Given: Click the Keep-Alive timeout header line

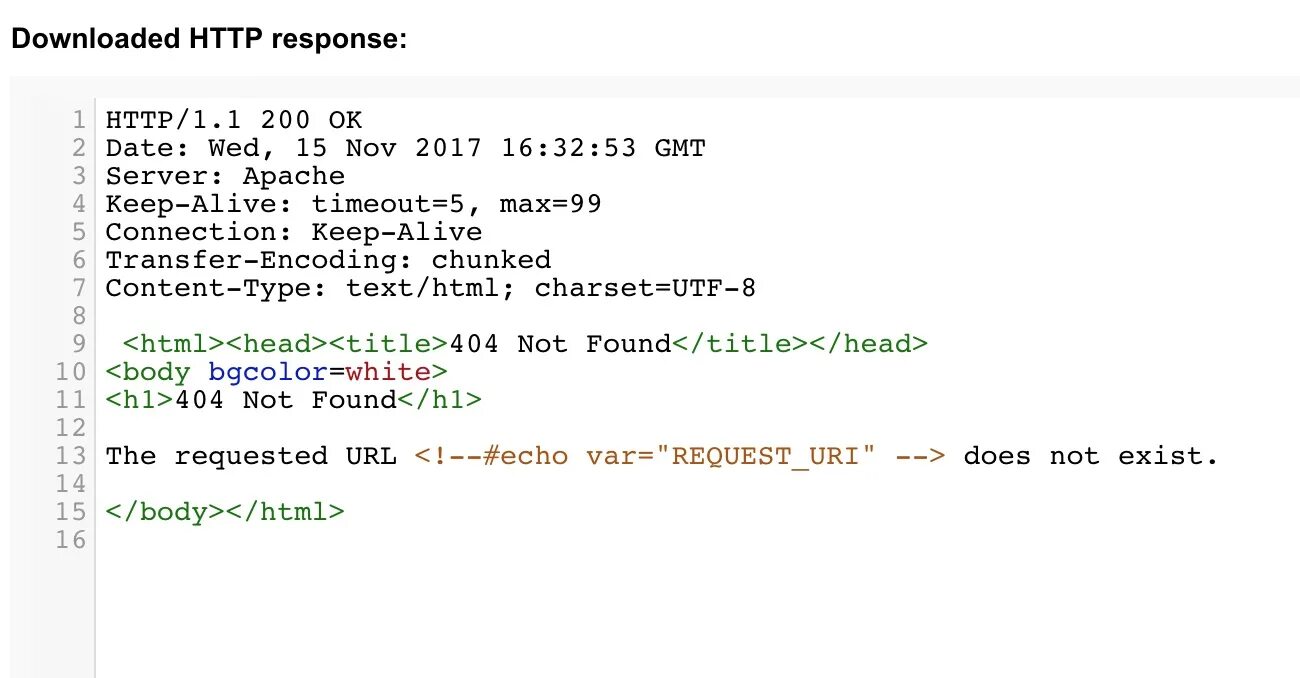Looking at the screenshot, I should pyautogui.click(x=353, y=204).
